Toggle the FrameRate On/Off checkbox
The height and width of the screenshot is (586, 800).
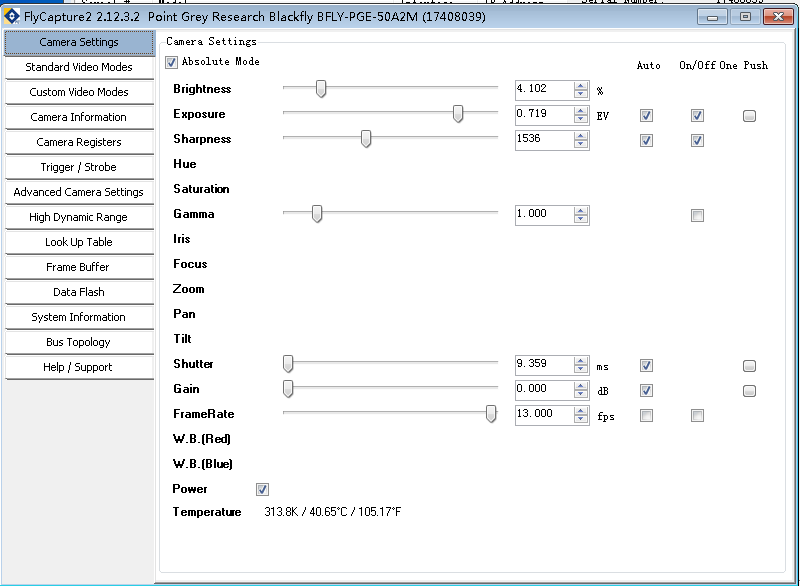[x=697, y=416]
